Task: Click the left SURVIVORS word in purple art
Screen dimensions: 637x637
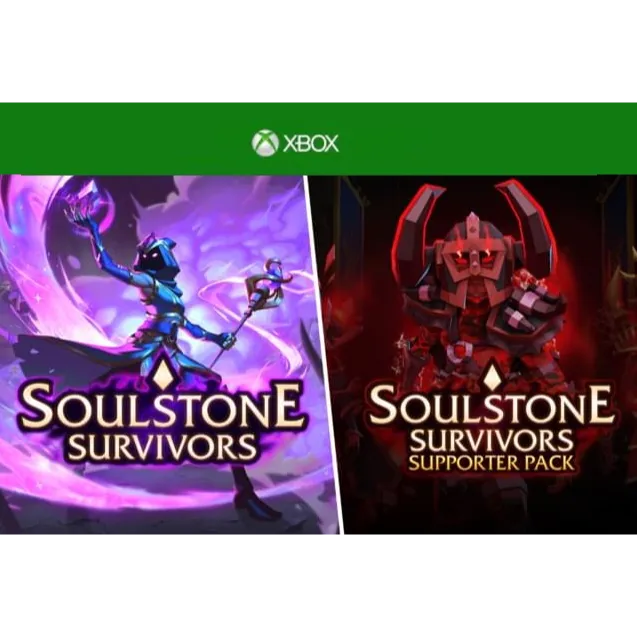Action: point(162,447)
